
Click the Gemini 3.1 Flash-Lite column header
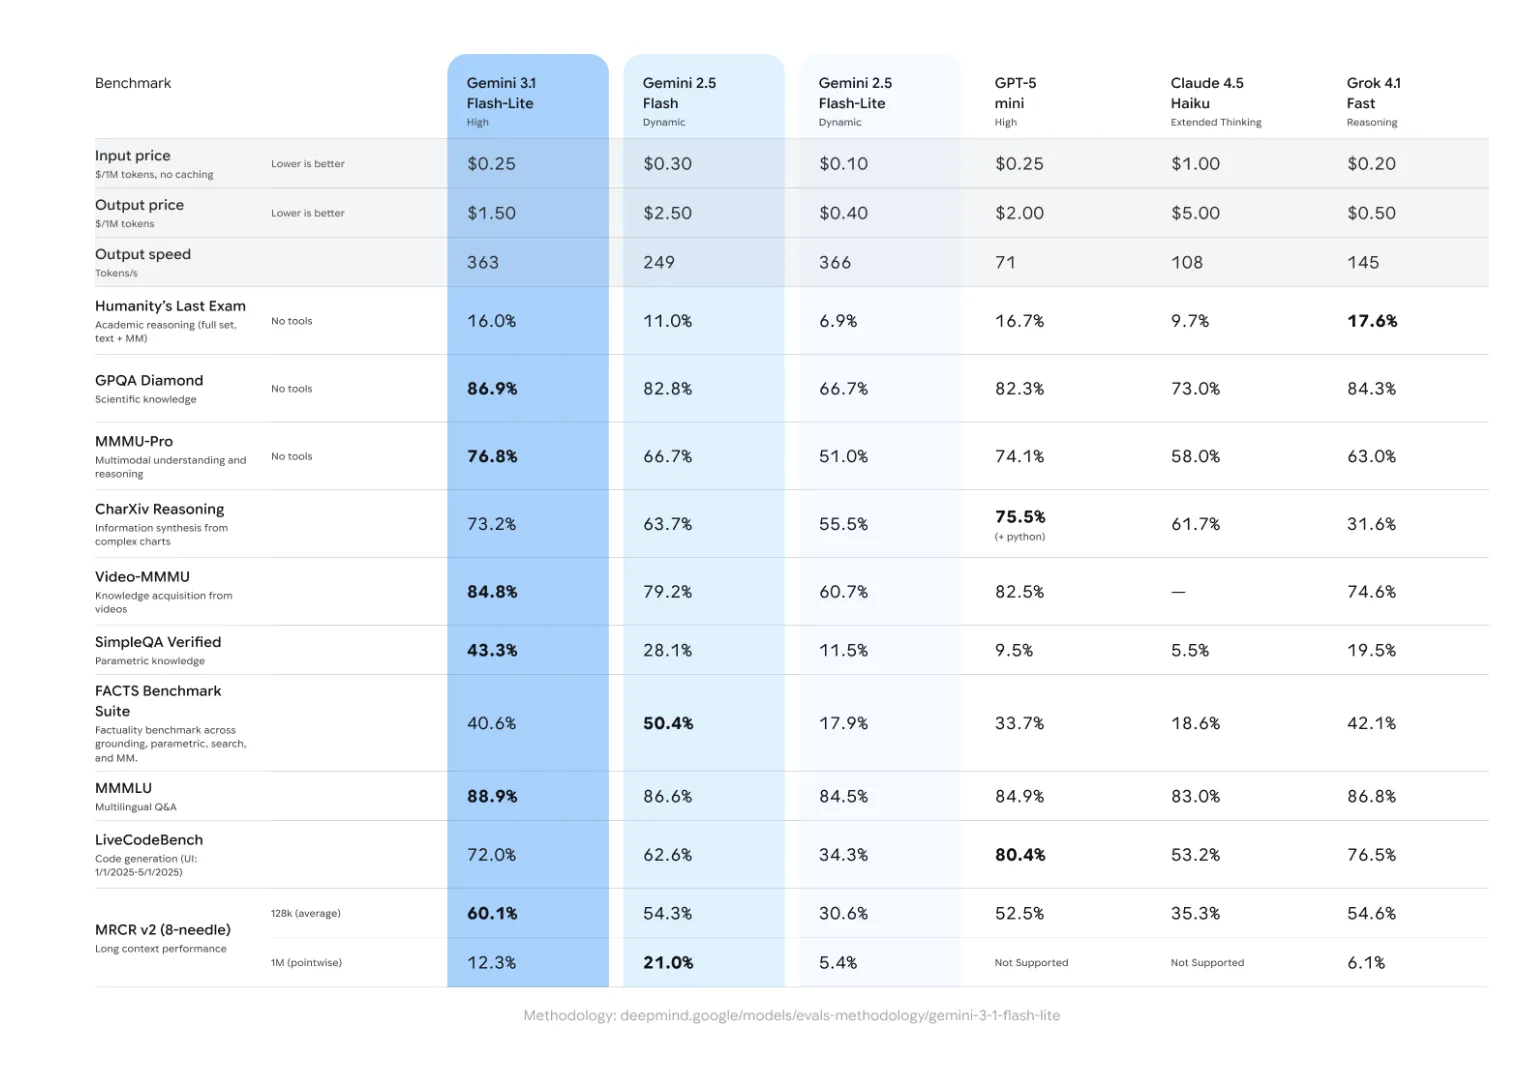pyautogui.click(x=500, y=93)
